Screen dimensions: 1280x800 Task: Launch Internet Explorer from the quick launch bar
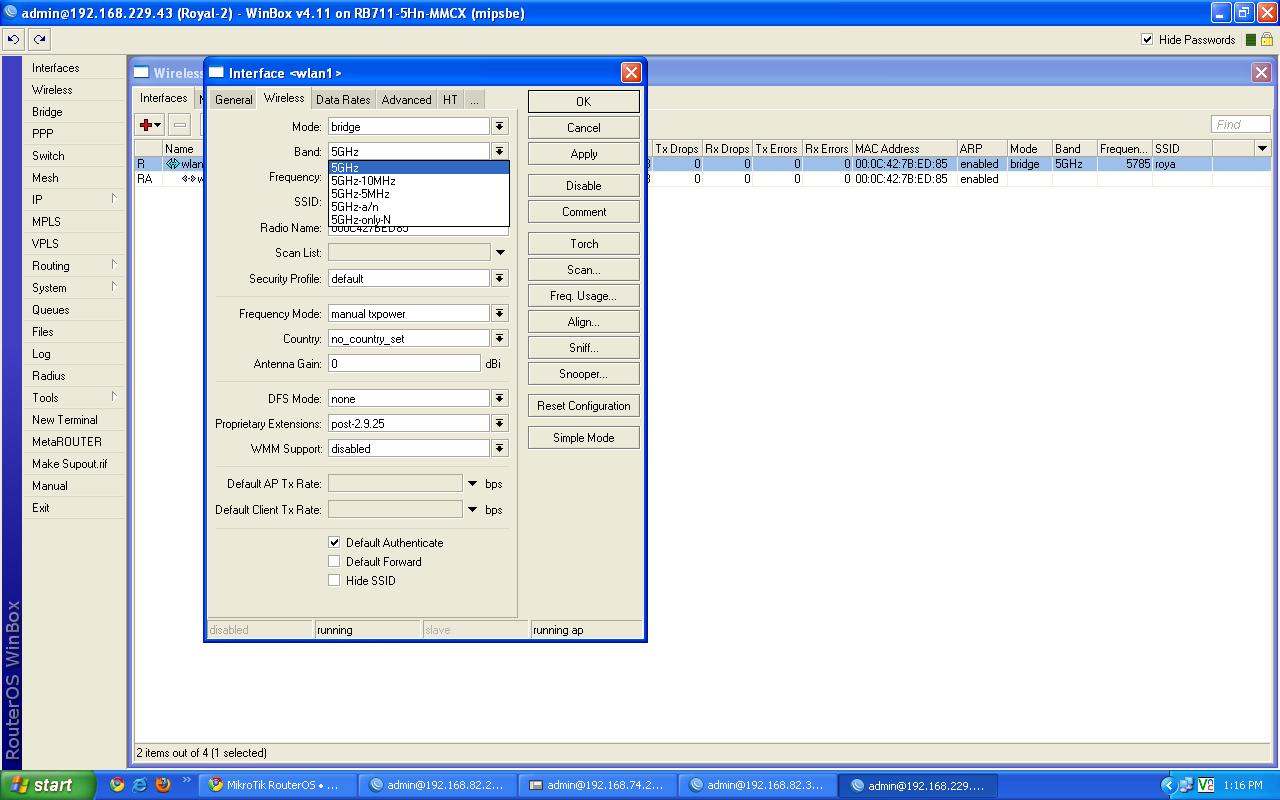140,785
